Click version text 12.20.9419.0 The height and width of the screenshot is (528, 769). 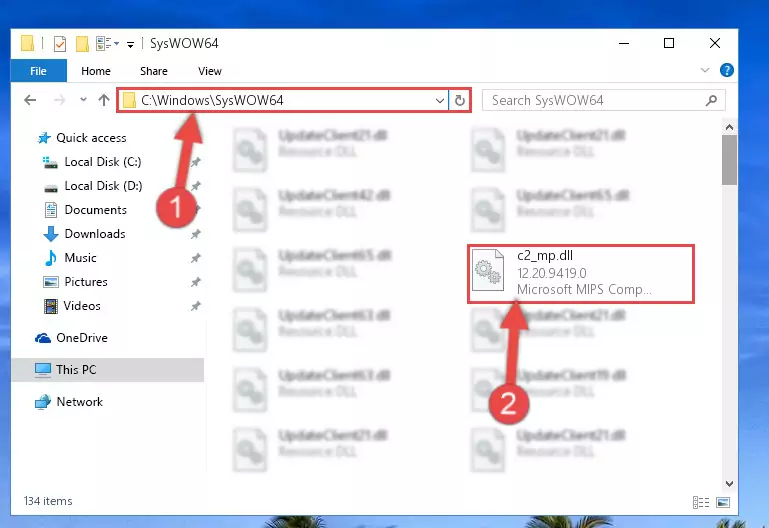tap(552, 273)
